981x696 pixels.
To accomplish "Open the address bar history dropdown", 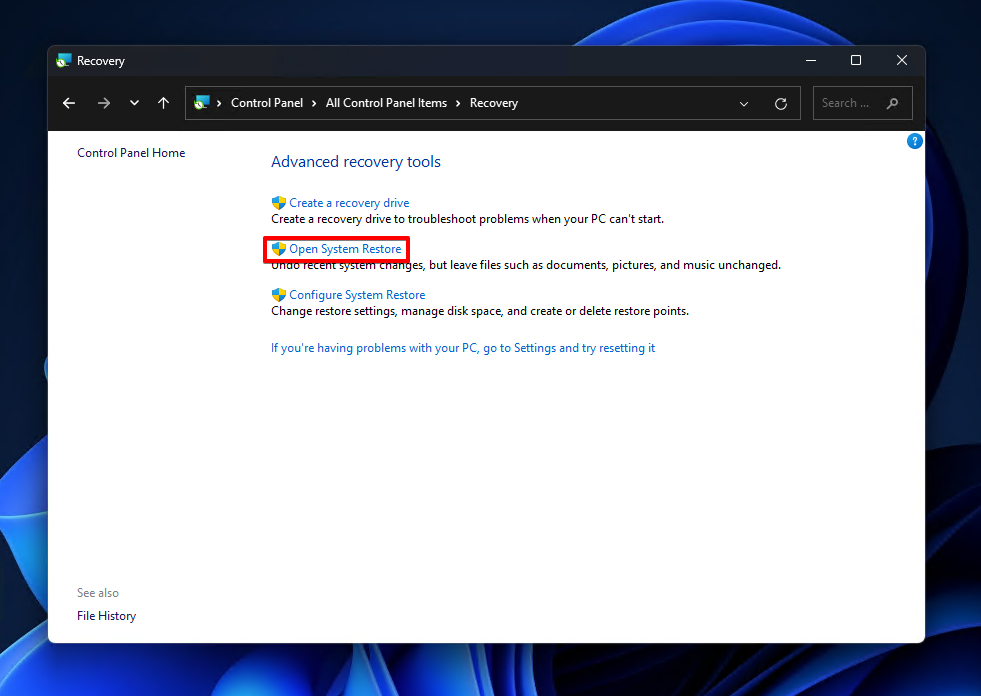I will coord(744,103).
